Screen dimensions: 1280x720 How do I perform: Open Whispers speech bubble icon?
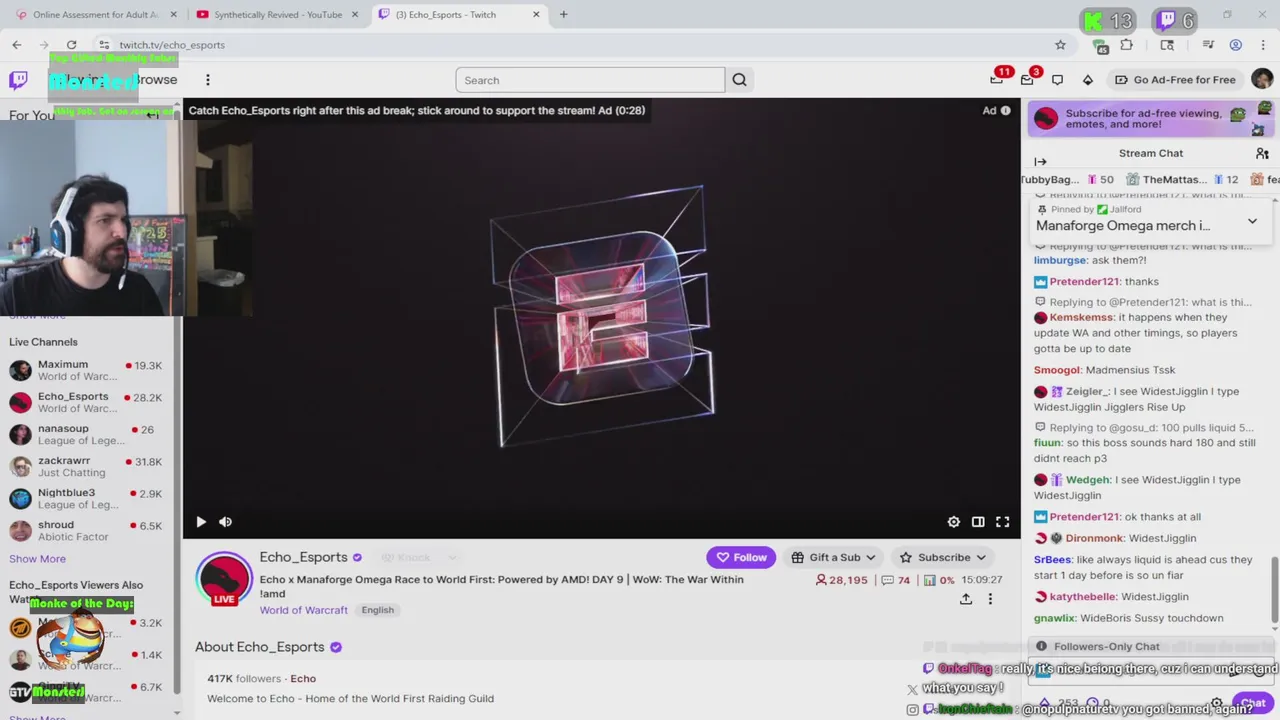click(x=1057, y=80)
